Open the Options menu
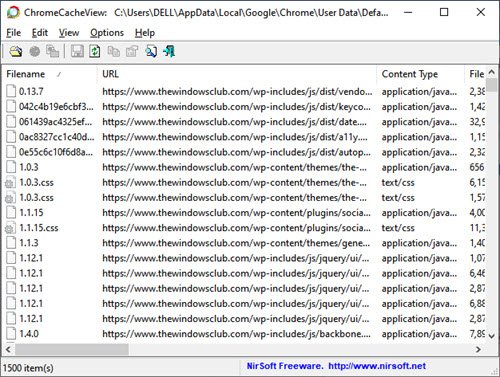Image resolution: width=500 pixels, height=377 pixels. coord(107,33)
